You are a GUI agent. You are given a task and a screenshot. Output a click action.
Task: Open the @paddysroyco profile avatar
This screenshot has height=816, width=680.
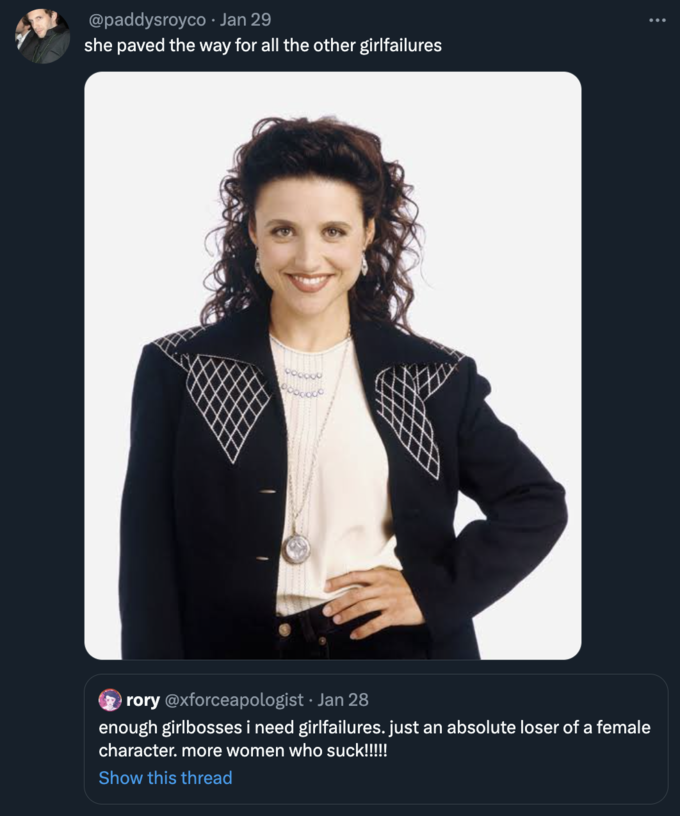coord(43,36)
